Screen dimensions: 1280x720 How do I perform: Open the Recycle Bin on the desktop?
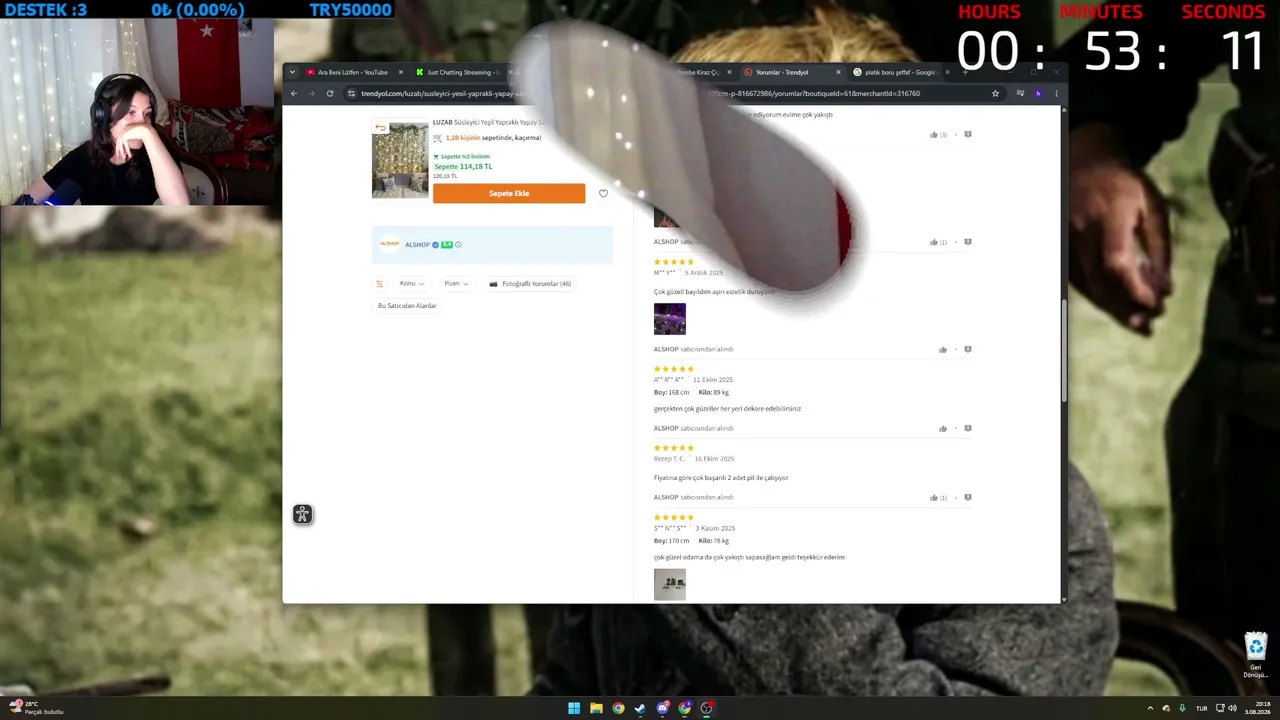point(1256,655)
